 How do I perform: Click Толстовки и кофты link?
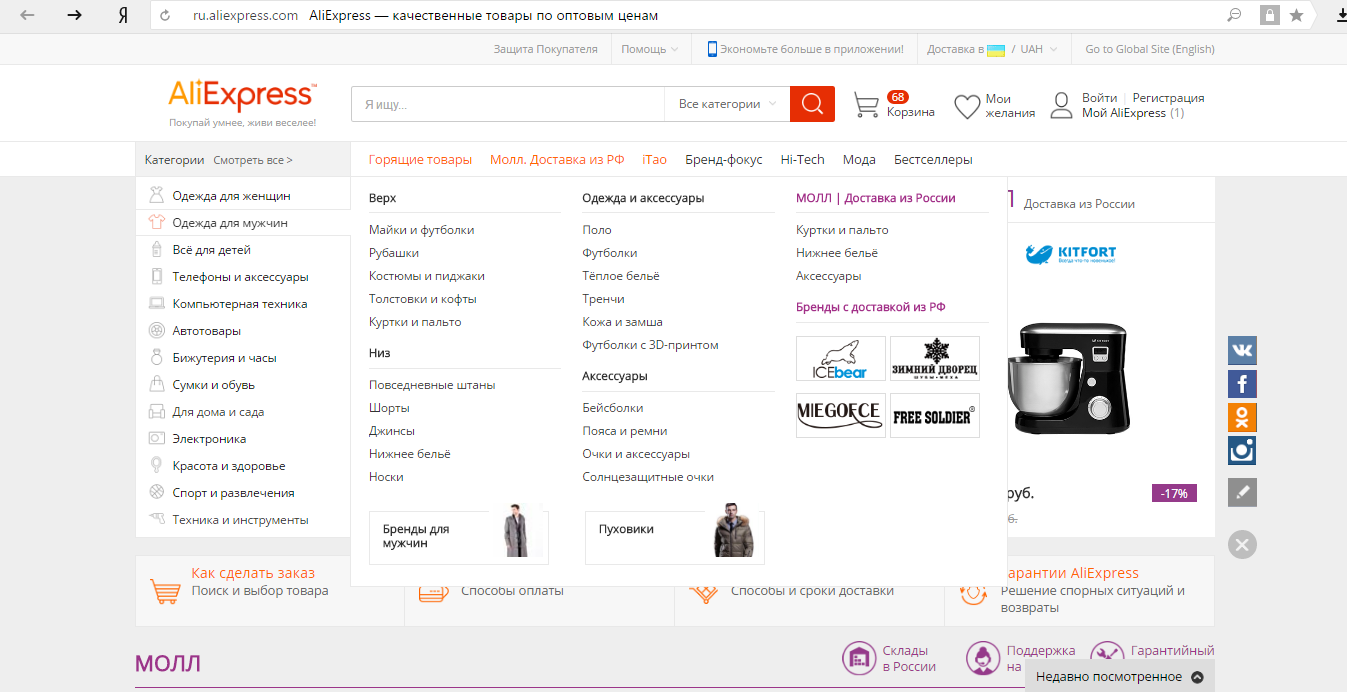point(423,299)
